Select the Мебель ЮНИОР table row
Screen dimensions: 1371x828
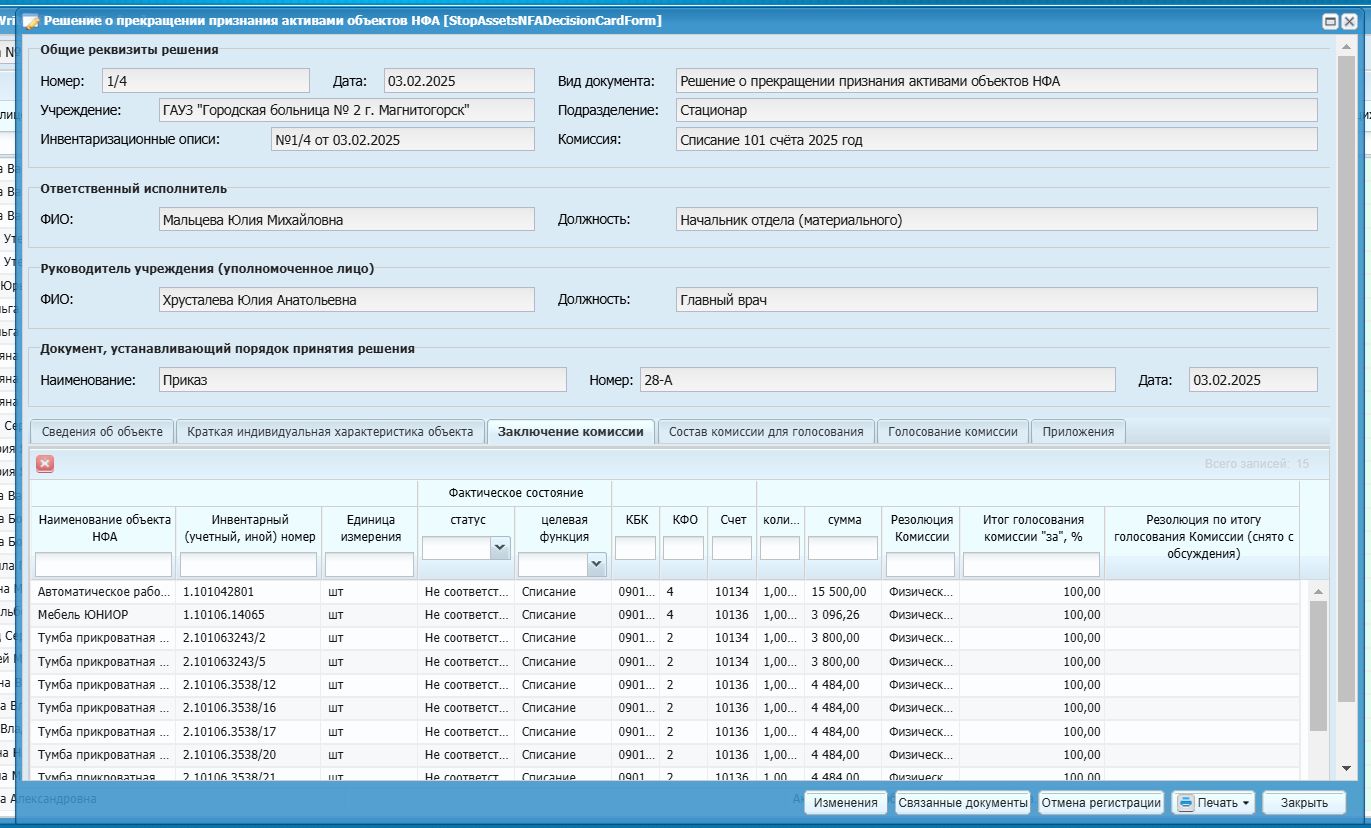pyautogui.click(x=668, y=615)
